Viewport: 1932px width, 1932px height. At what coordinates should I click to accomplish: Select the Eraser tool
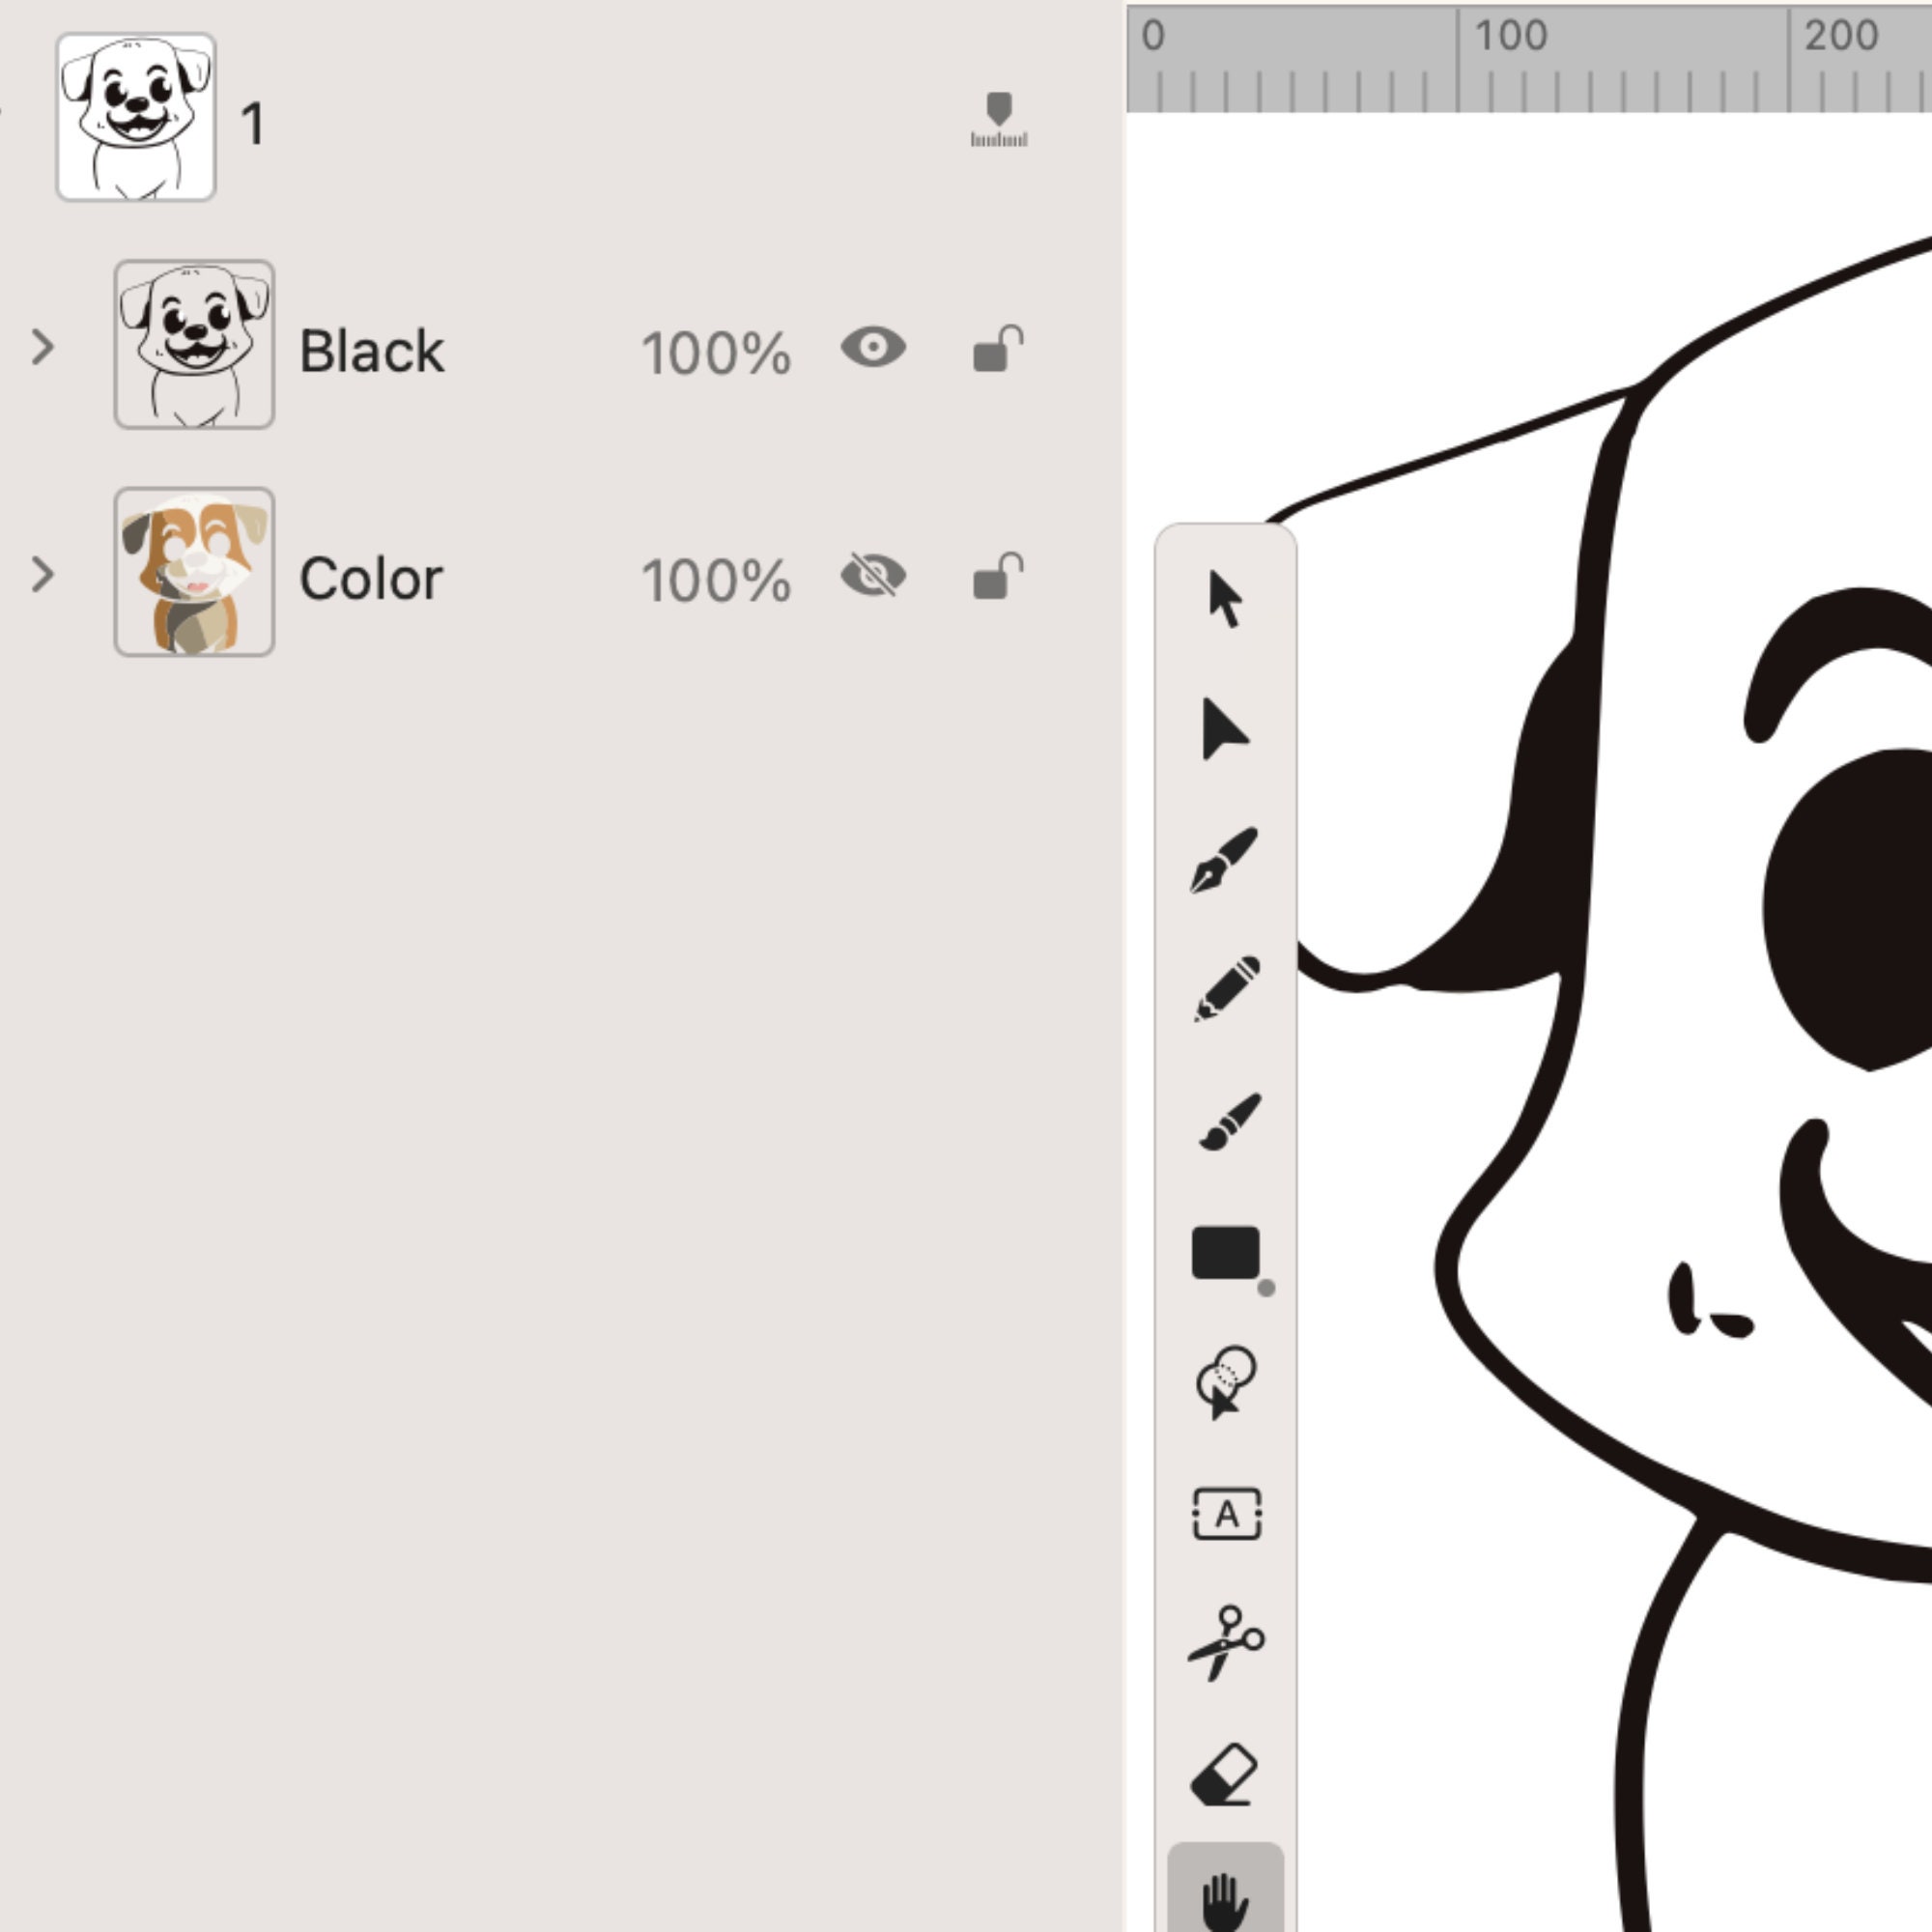click(x=1225, y=1775)
